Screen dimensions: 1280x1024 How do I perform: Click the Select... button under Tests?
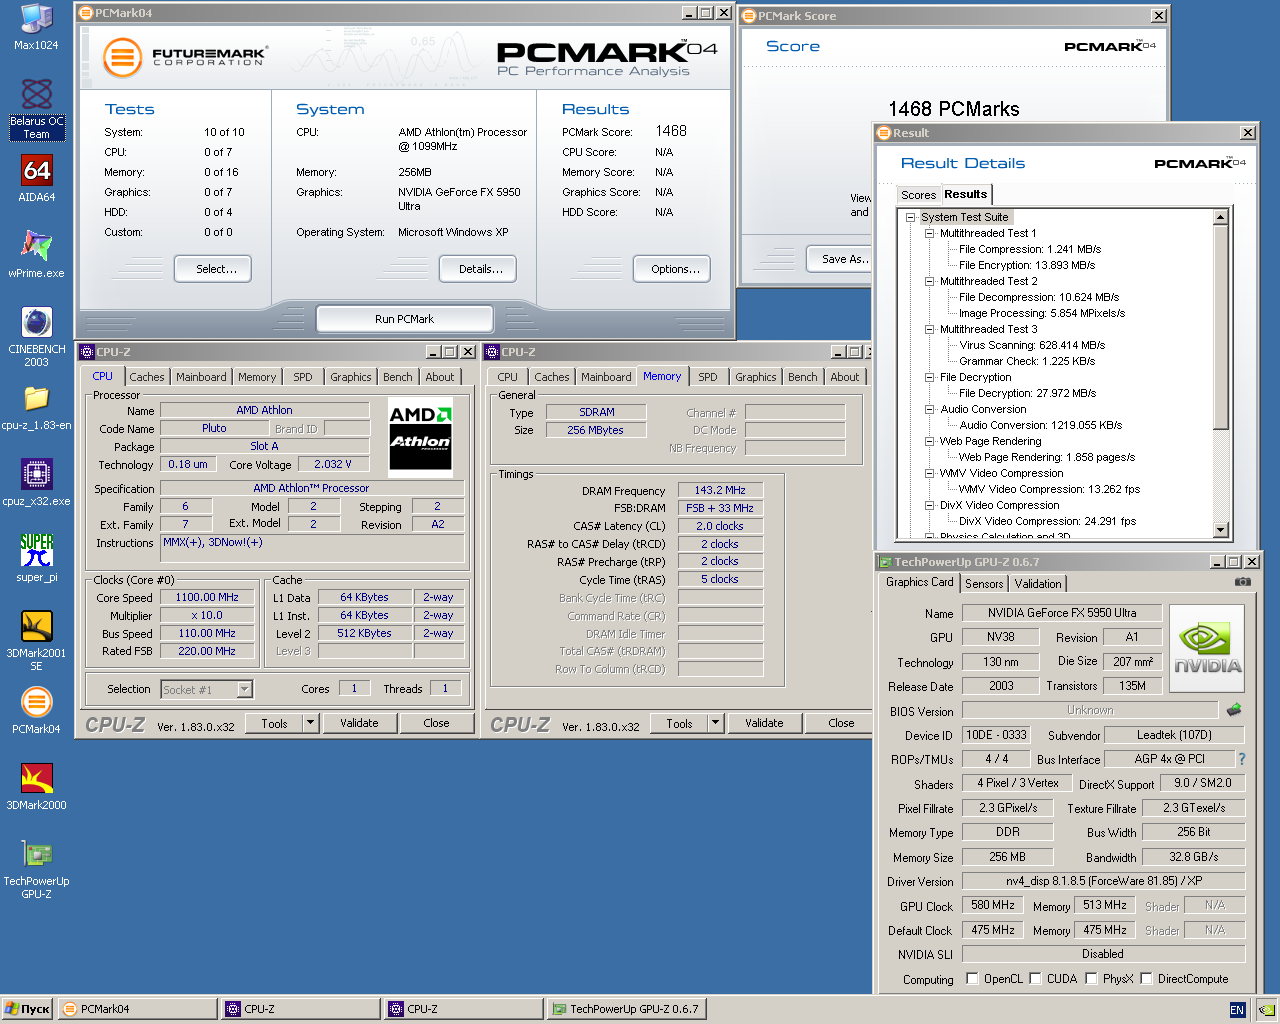pyautogui.click(x=212, y=269)
